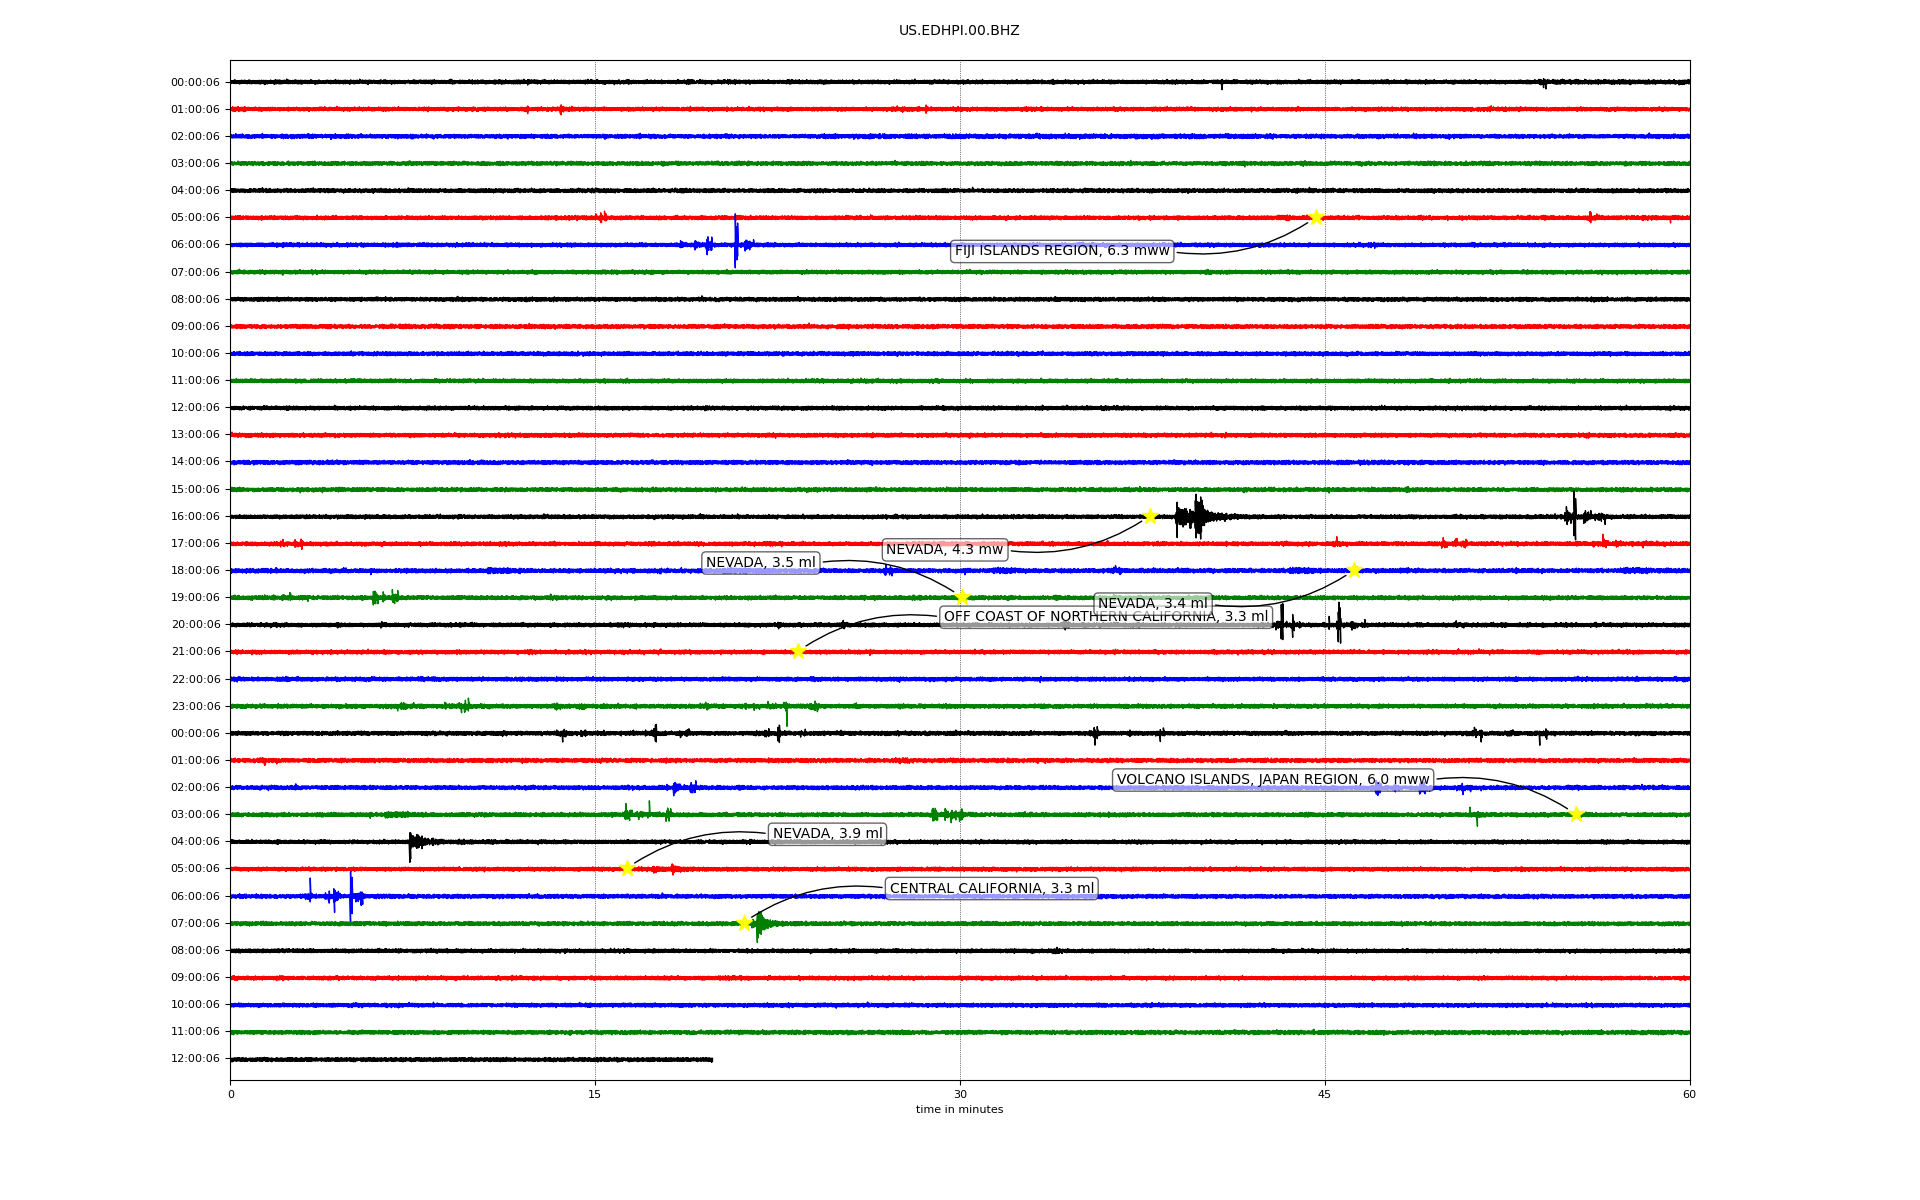Click the 16:00:06 time row label
1920x1200 pixels.
click(195, 517)
